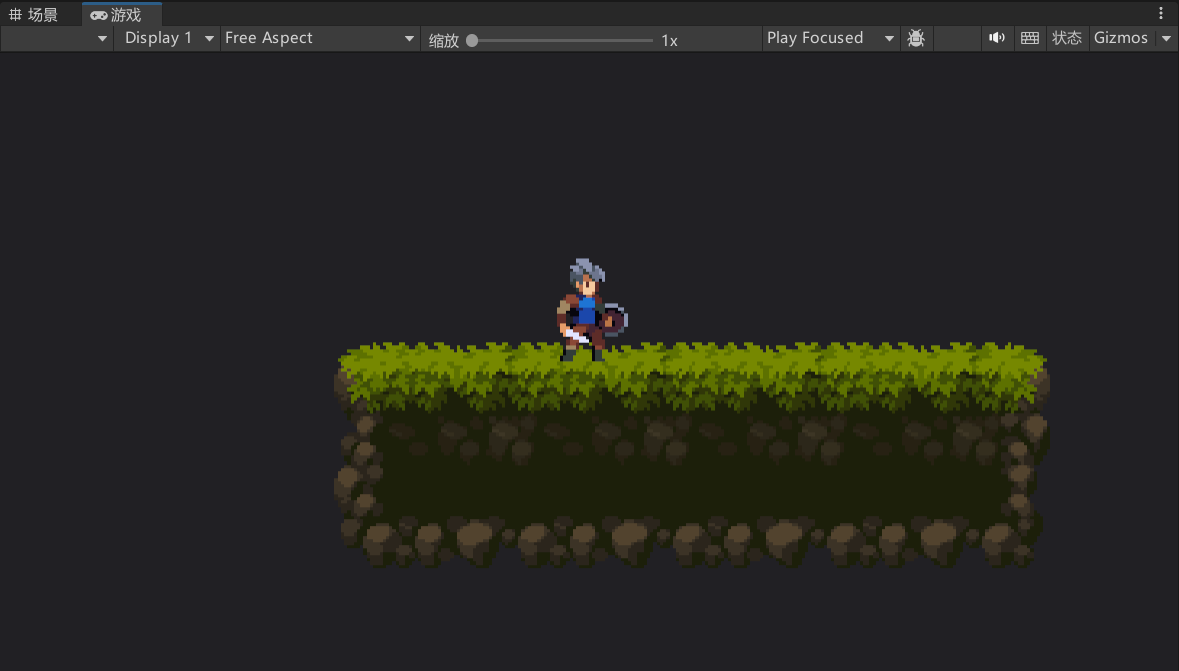The width and height of the screenshot is (1179, 671).
Task: Switch to the 场景 (Scene) tab
Action: pos(34,14)
